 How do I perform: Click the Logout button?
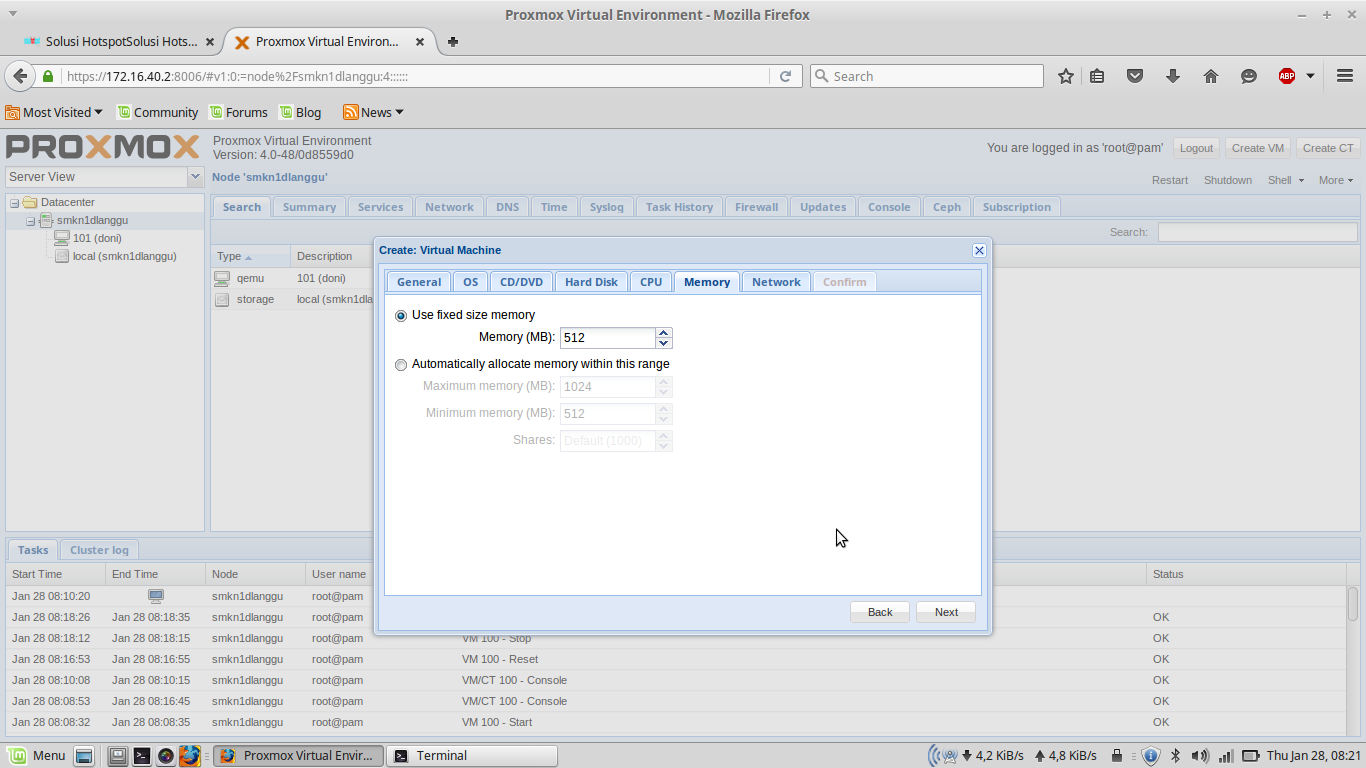click(x=1196, y=148)
